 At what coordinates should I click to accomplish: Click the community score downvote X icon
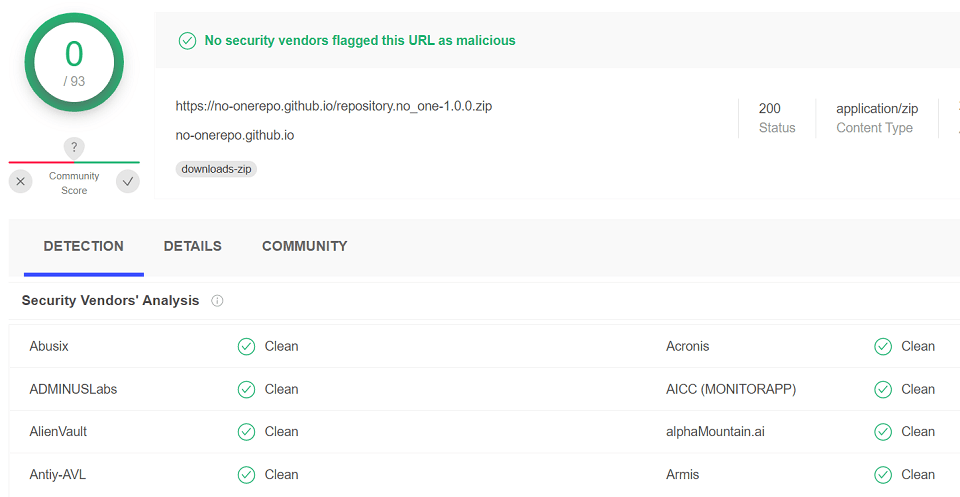click(x=20, y=182)
